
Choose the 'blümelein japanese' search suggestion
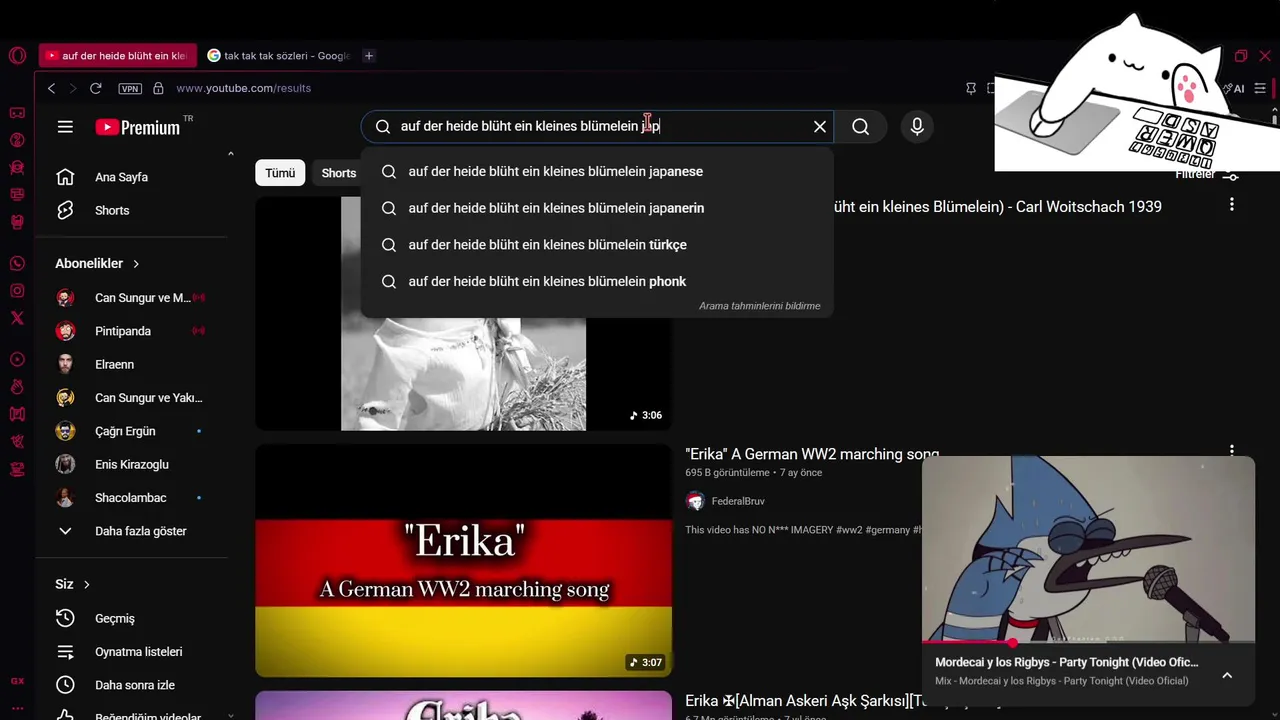[x=597, y=172]
